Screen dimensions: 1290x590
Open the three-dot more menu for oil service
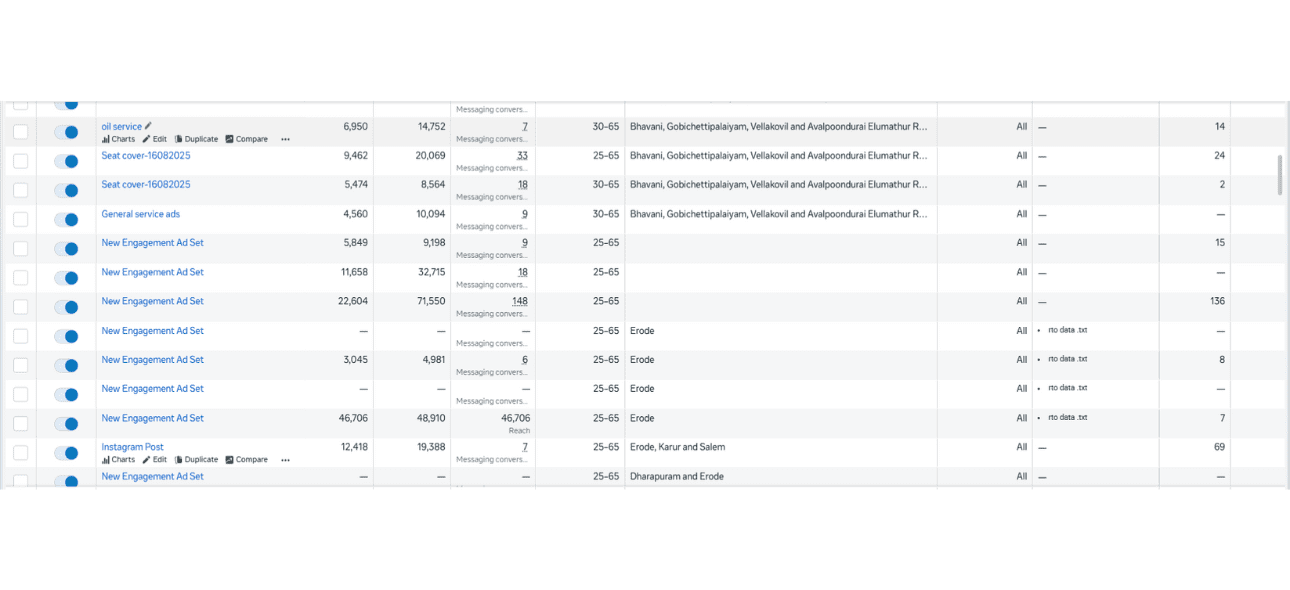point(285,139)
